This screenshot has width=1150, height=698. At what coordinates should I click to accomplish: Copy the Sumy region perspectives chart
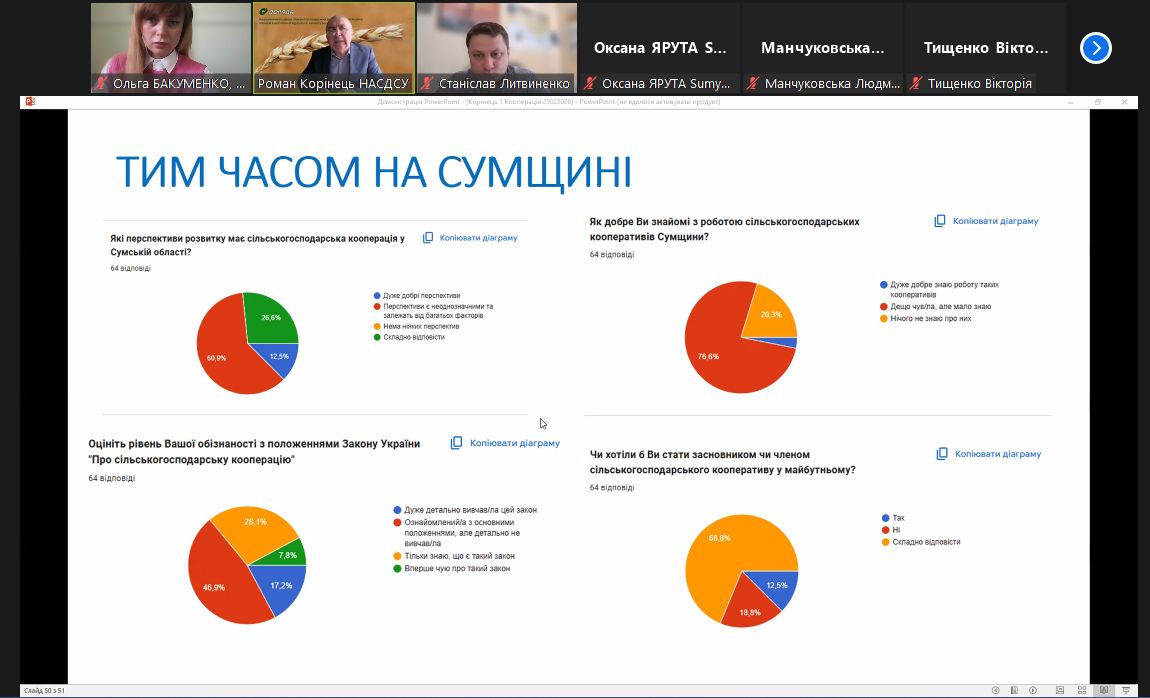coord(470,238)
